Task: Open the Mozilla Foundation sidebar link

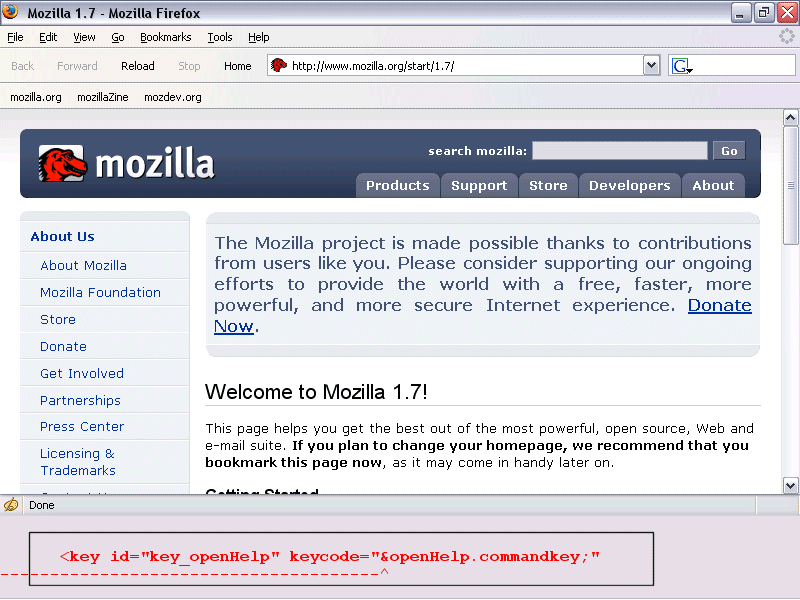Action: (x=100, y=292)
